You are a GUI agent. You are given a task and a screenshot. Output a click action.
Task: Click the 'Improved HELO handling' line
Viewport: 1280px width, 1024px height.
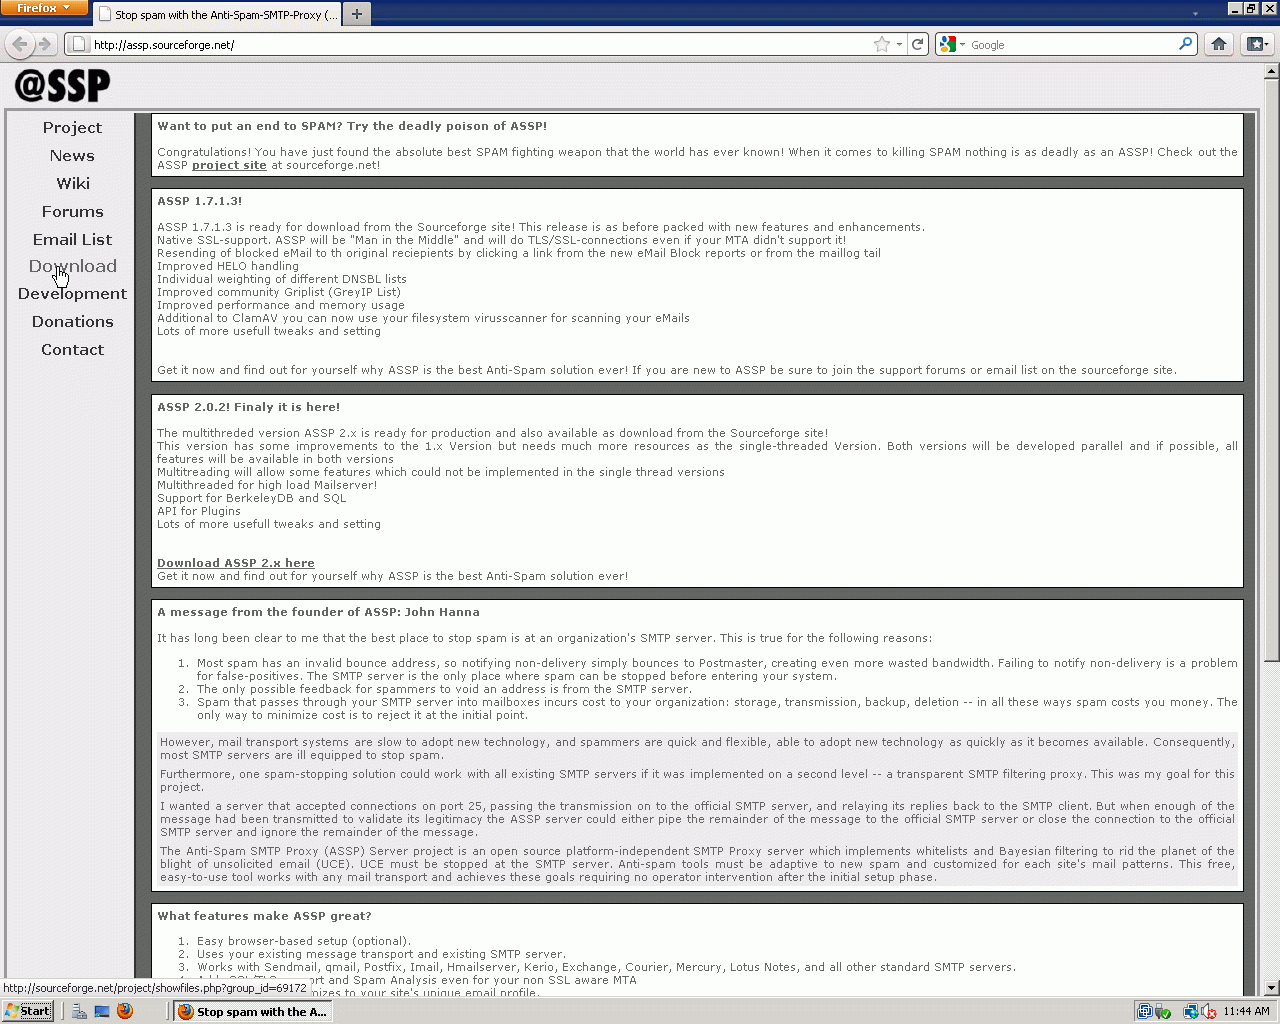[x=228, y=266]
